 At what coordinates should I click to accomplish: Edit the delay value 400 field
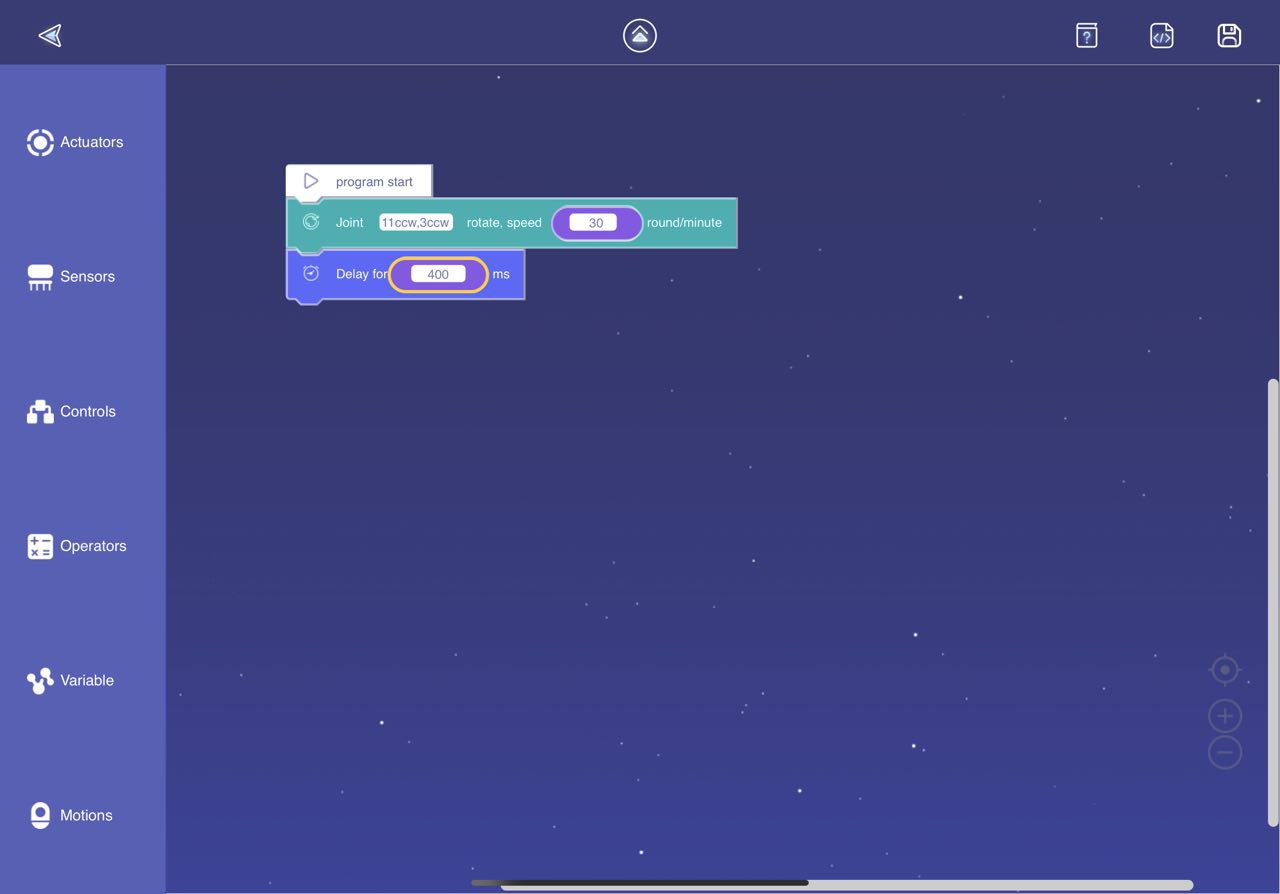438,274
